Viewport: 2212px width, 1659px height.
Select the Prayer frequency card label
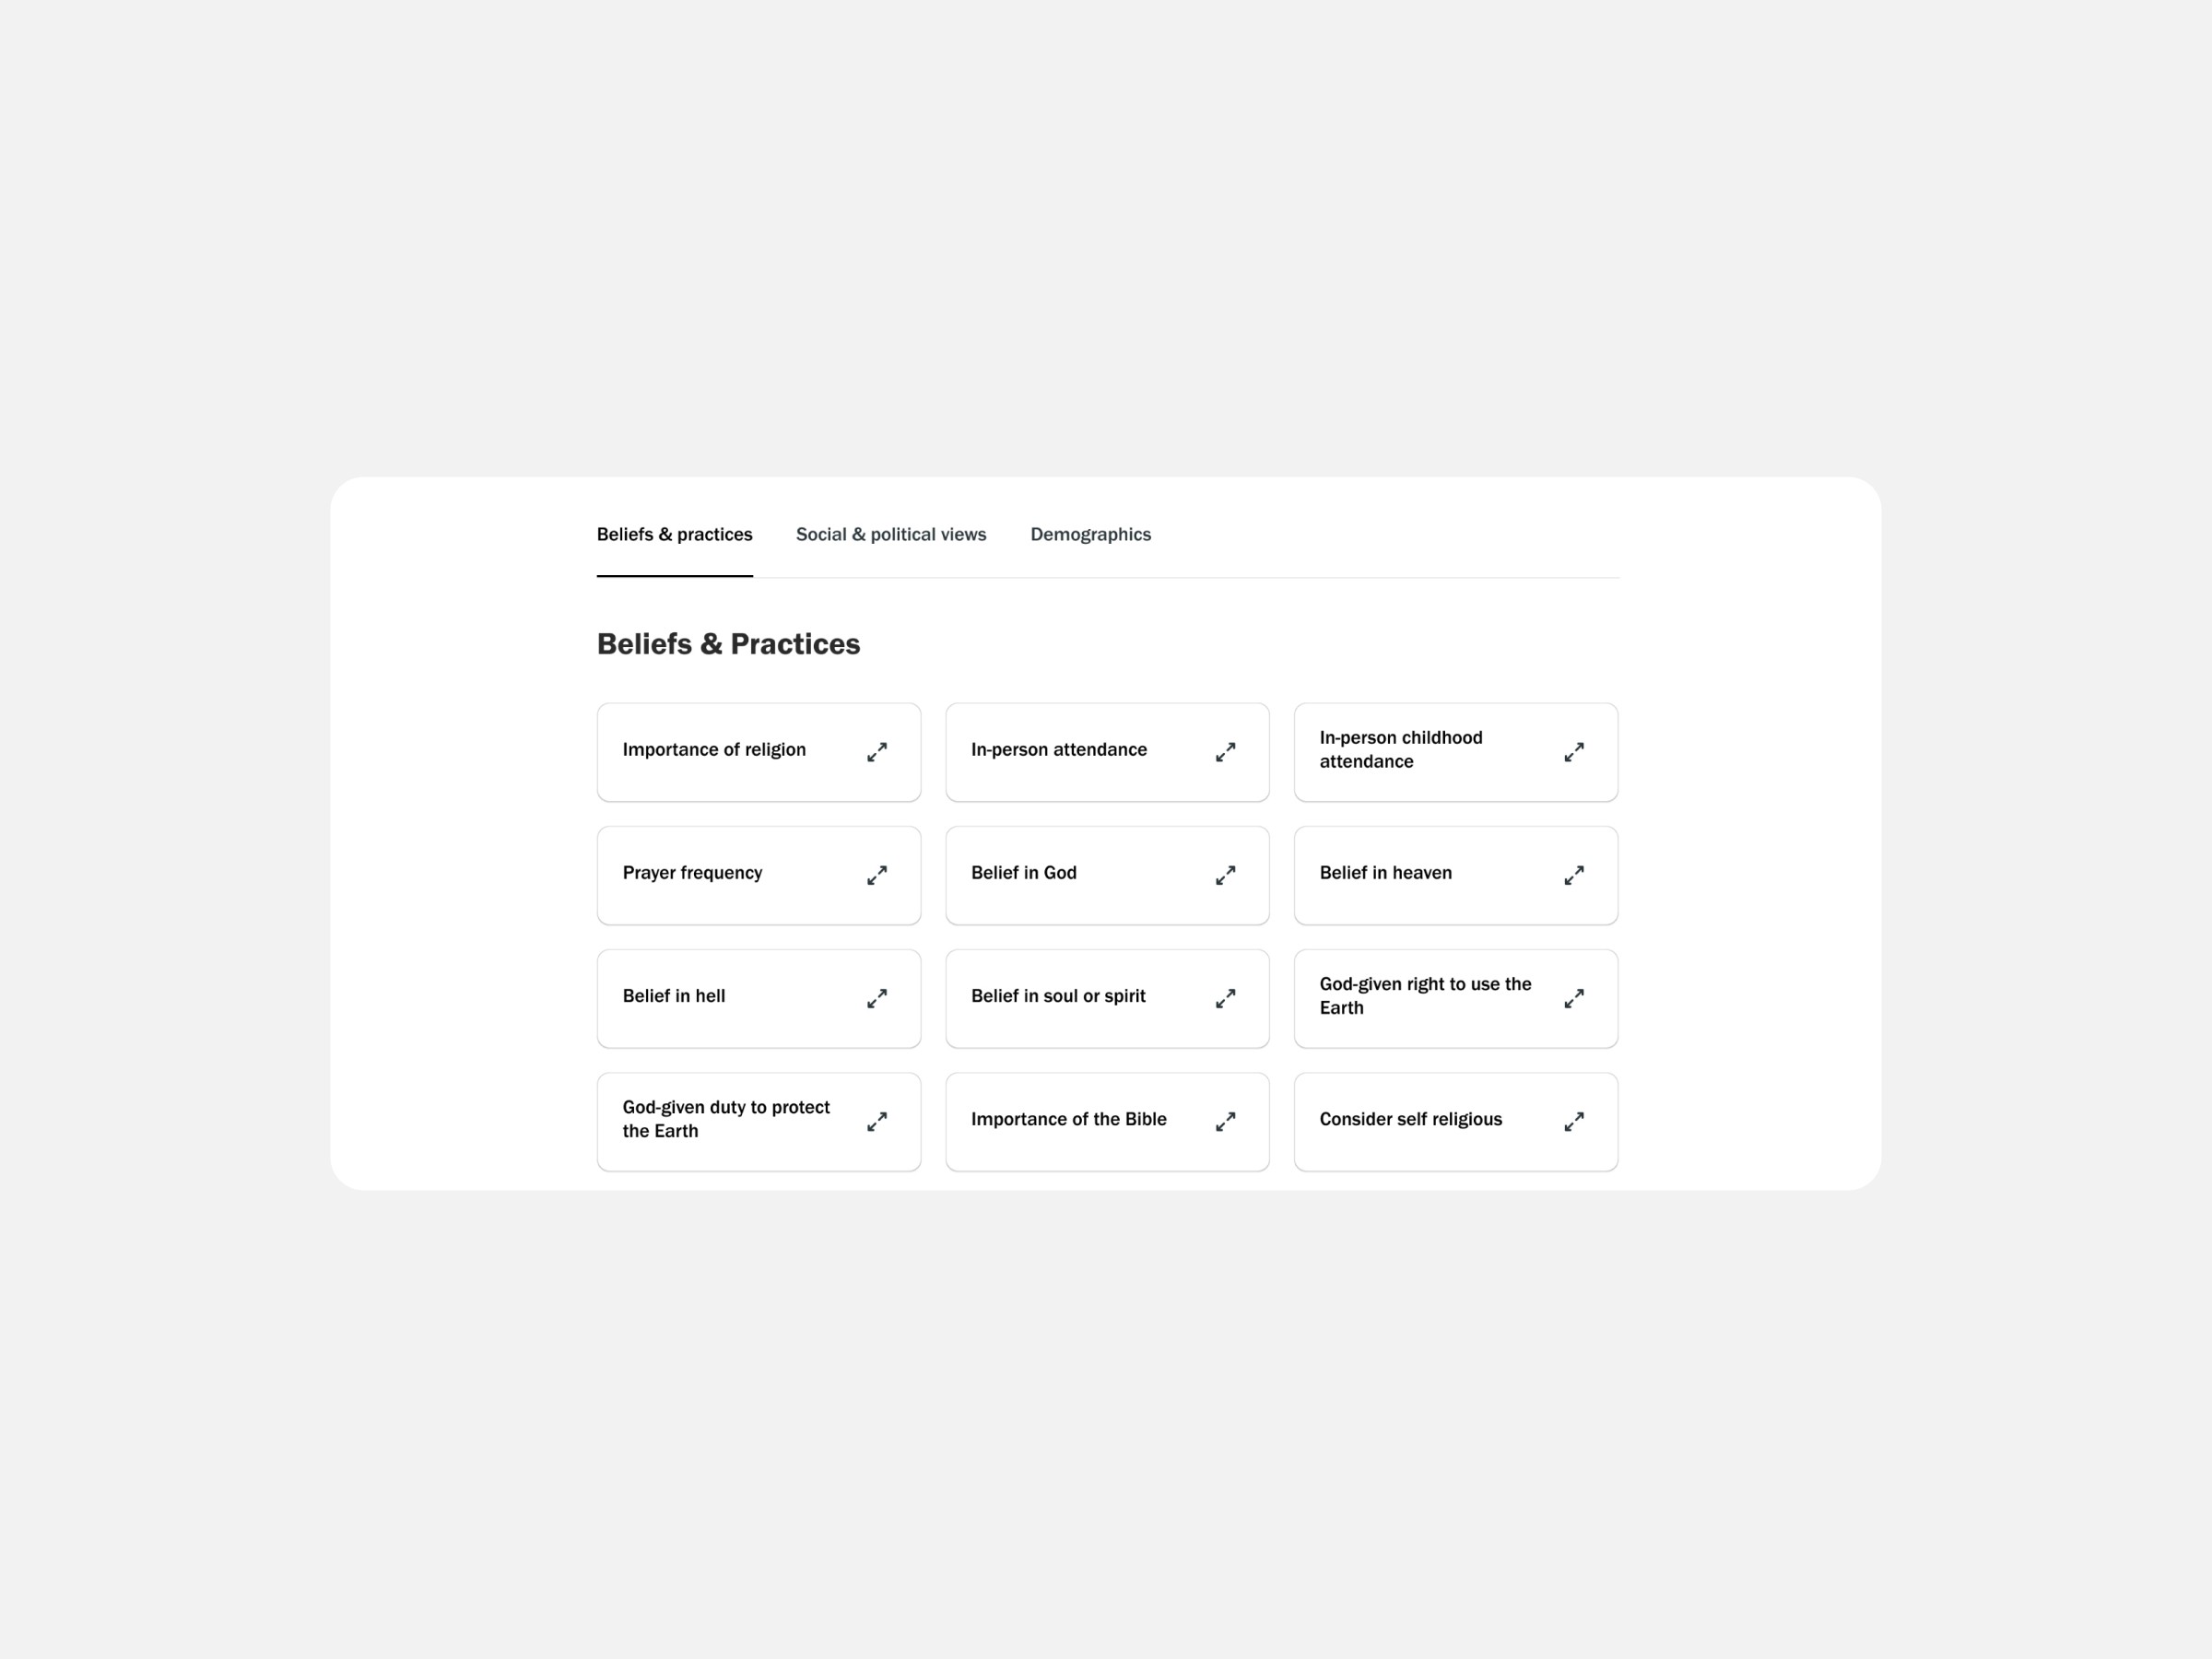point(692,873)
